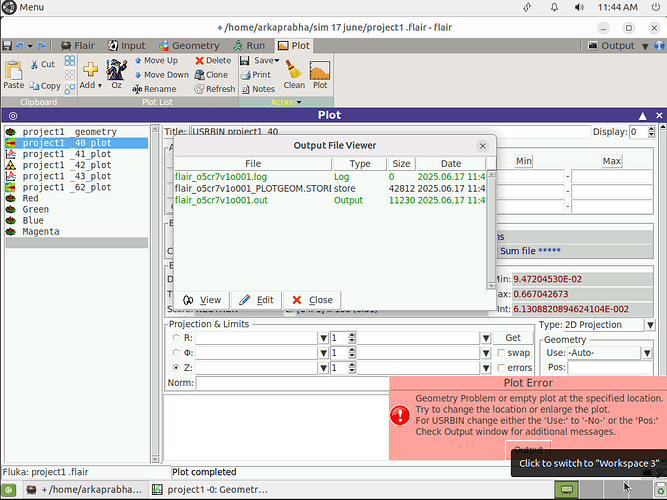The width and height of the screenshot is (667, 500).
Task: Click the Plot action icon
Action: 320,70
